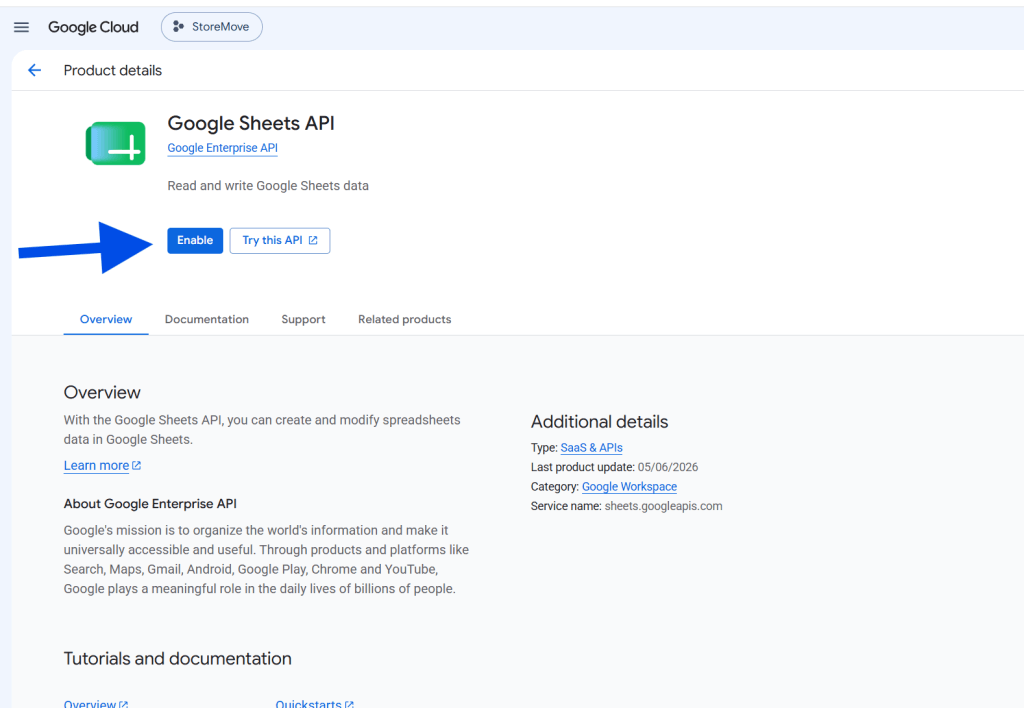The image size is (1024, 708).
Task: Open the Google Workspace category link
Action: (x=630, y=487)
